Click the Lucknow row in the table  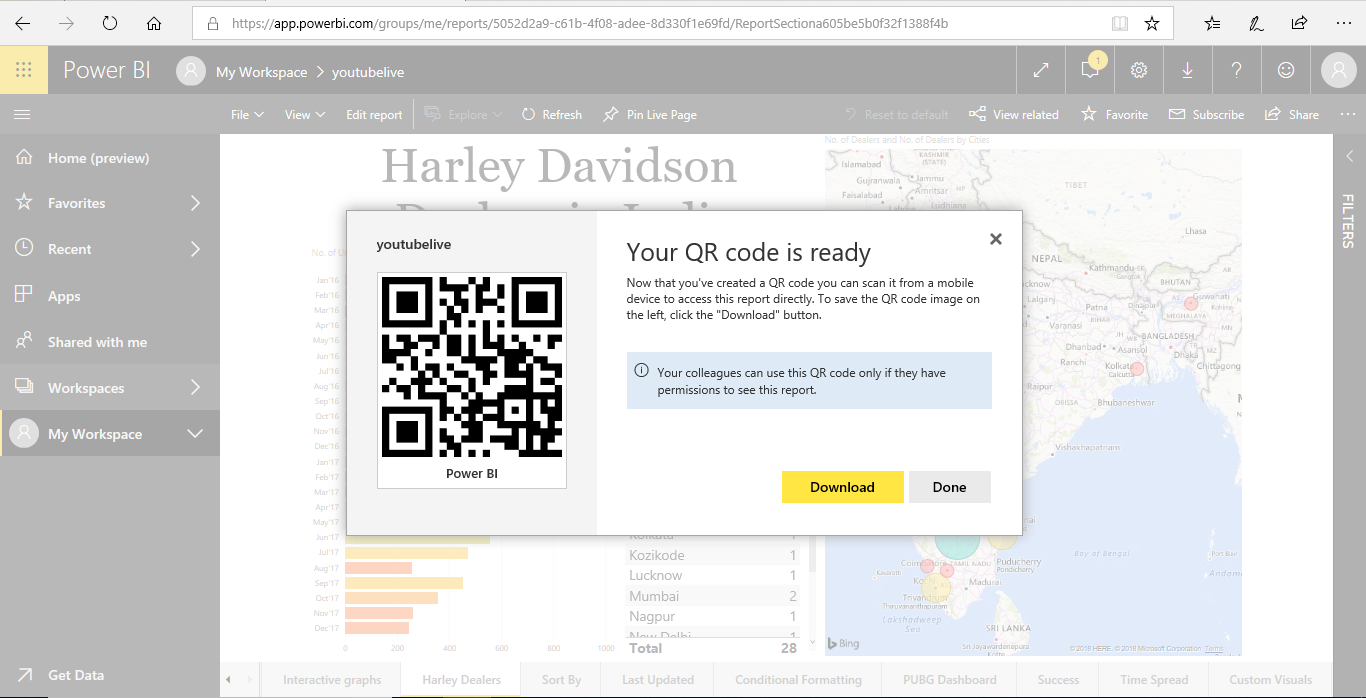tap(712, 575)
